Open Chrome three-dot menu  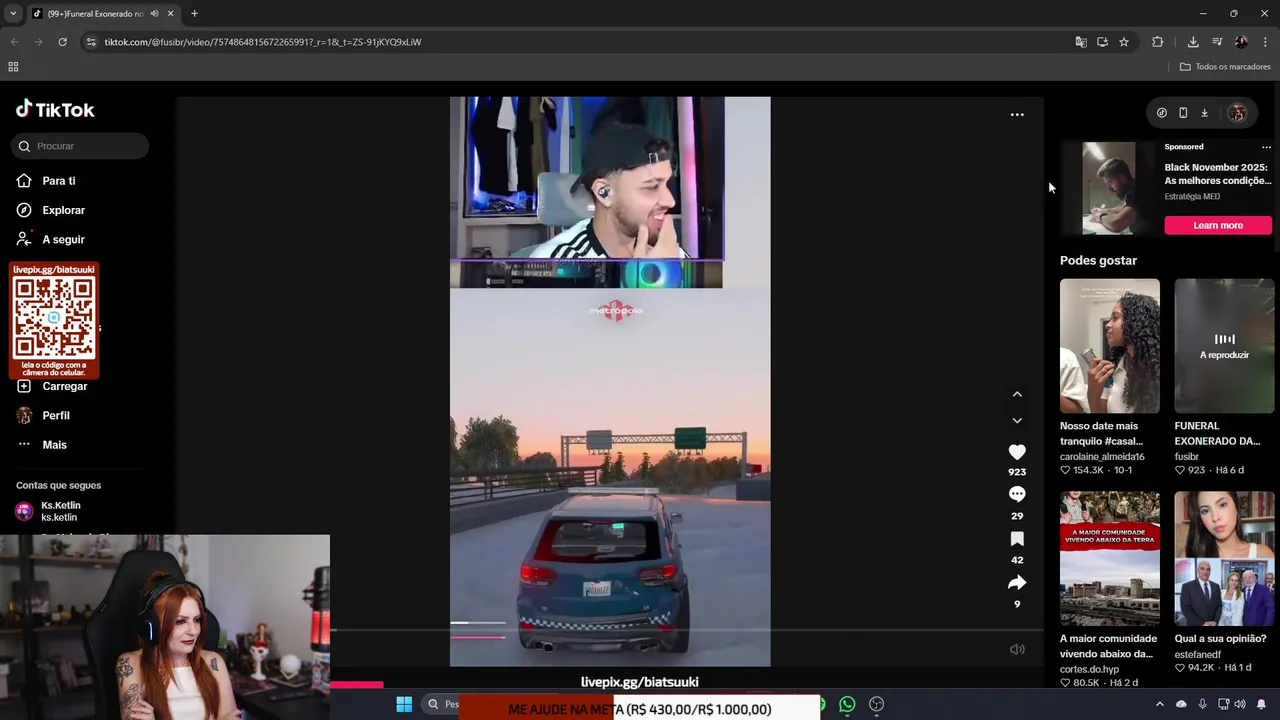click(x=1265, y=42)
